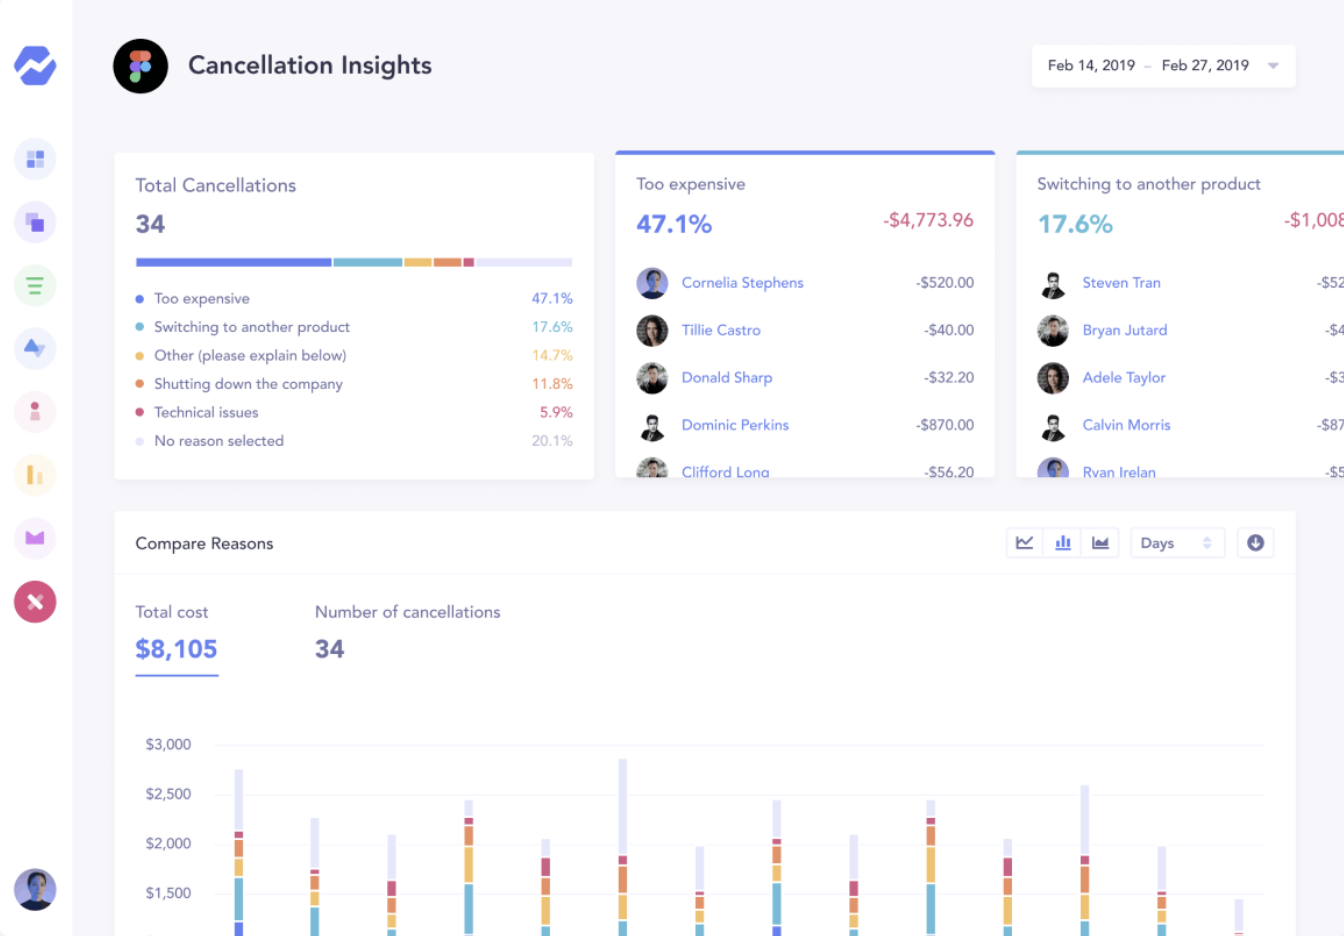The image size is (1344, 936).
Task: Click the blue analytics arrow icon
Action: pos(34,348)
